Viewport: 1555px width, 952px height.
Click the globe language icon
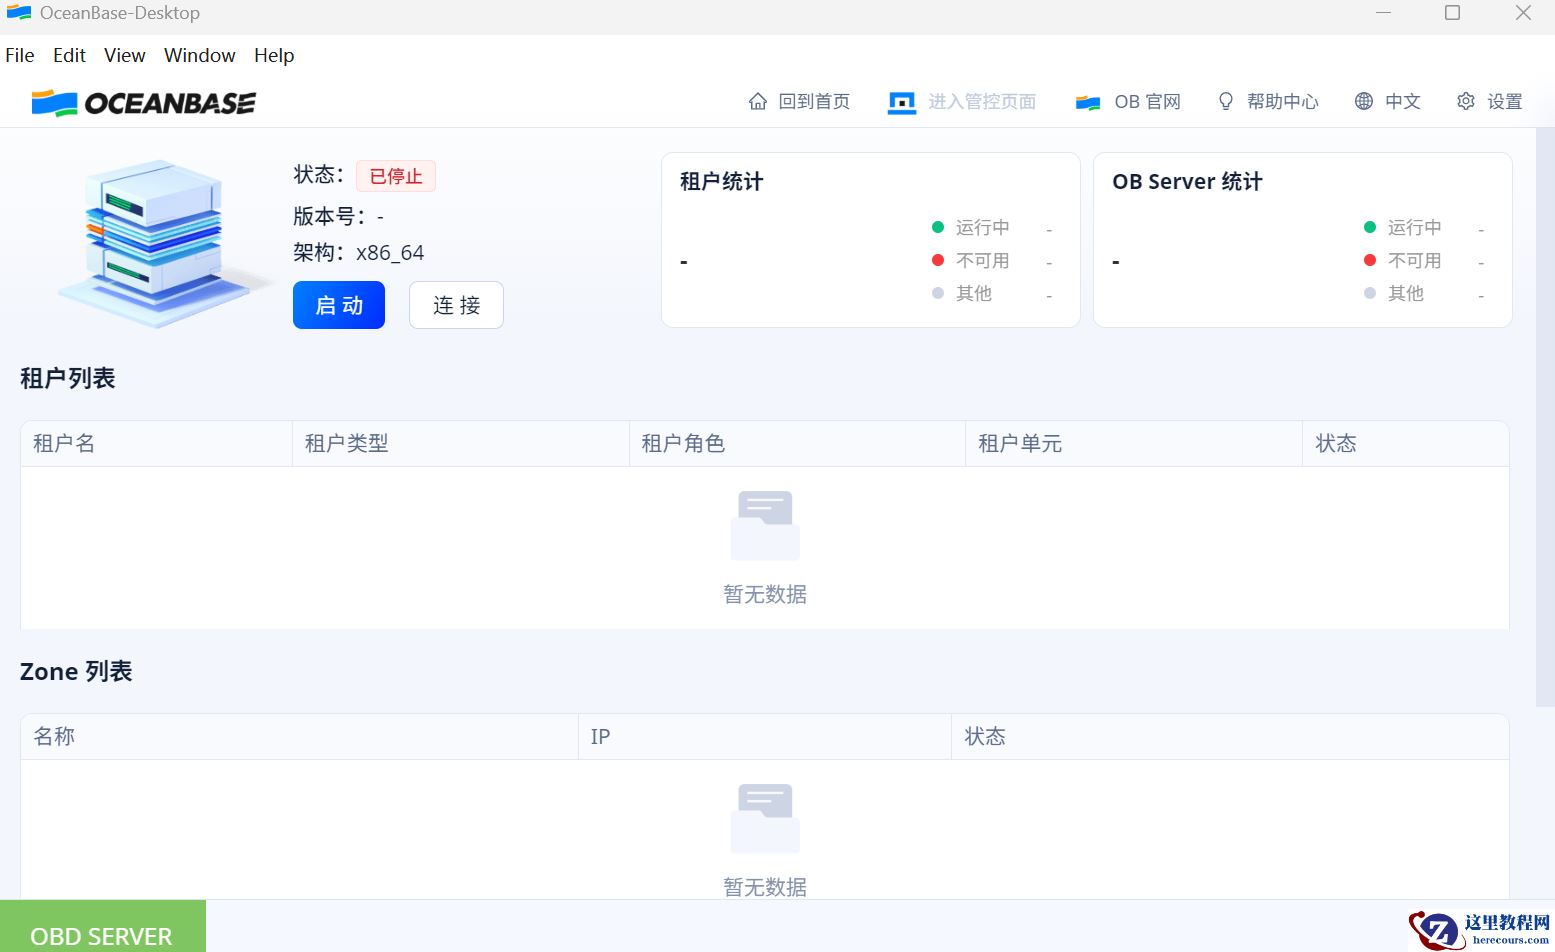[x=1363, y=101]
